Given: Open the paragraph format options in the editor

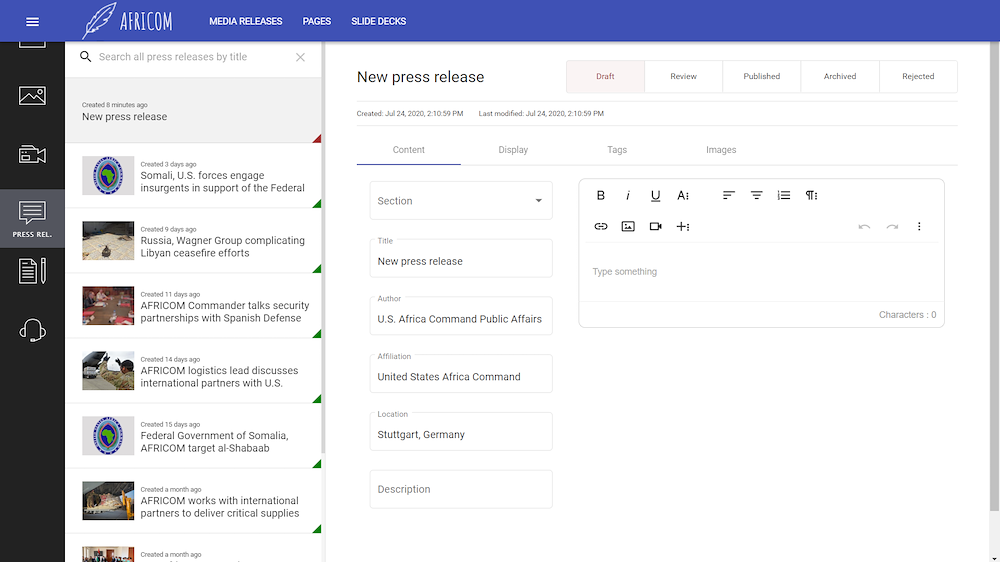Looking at the screenshot, I should pos(811,196).
